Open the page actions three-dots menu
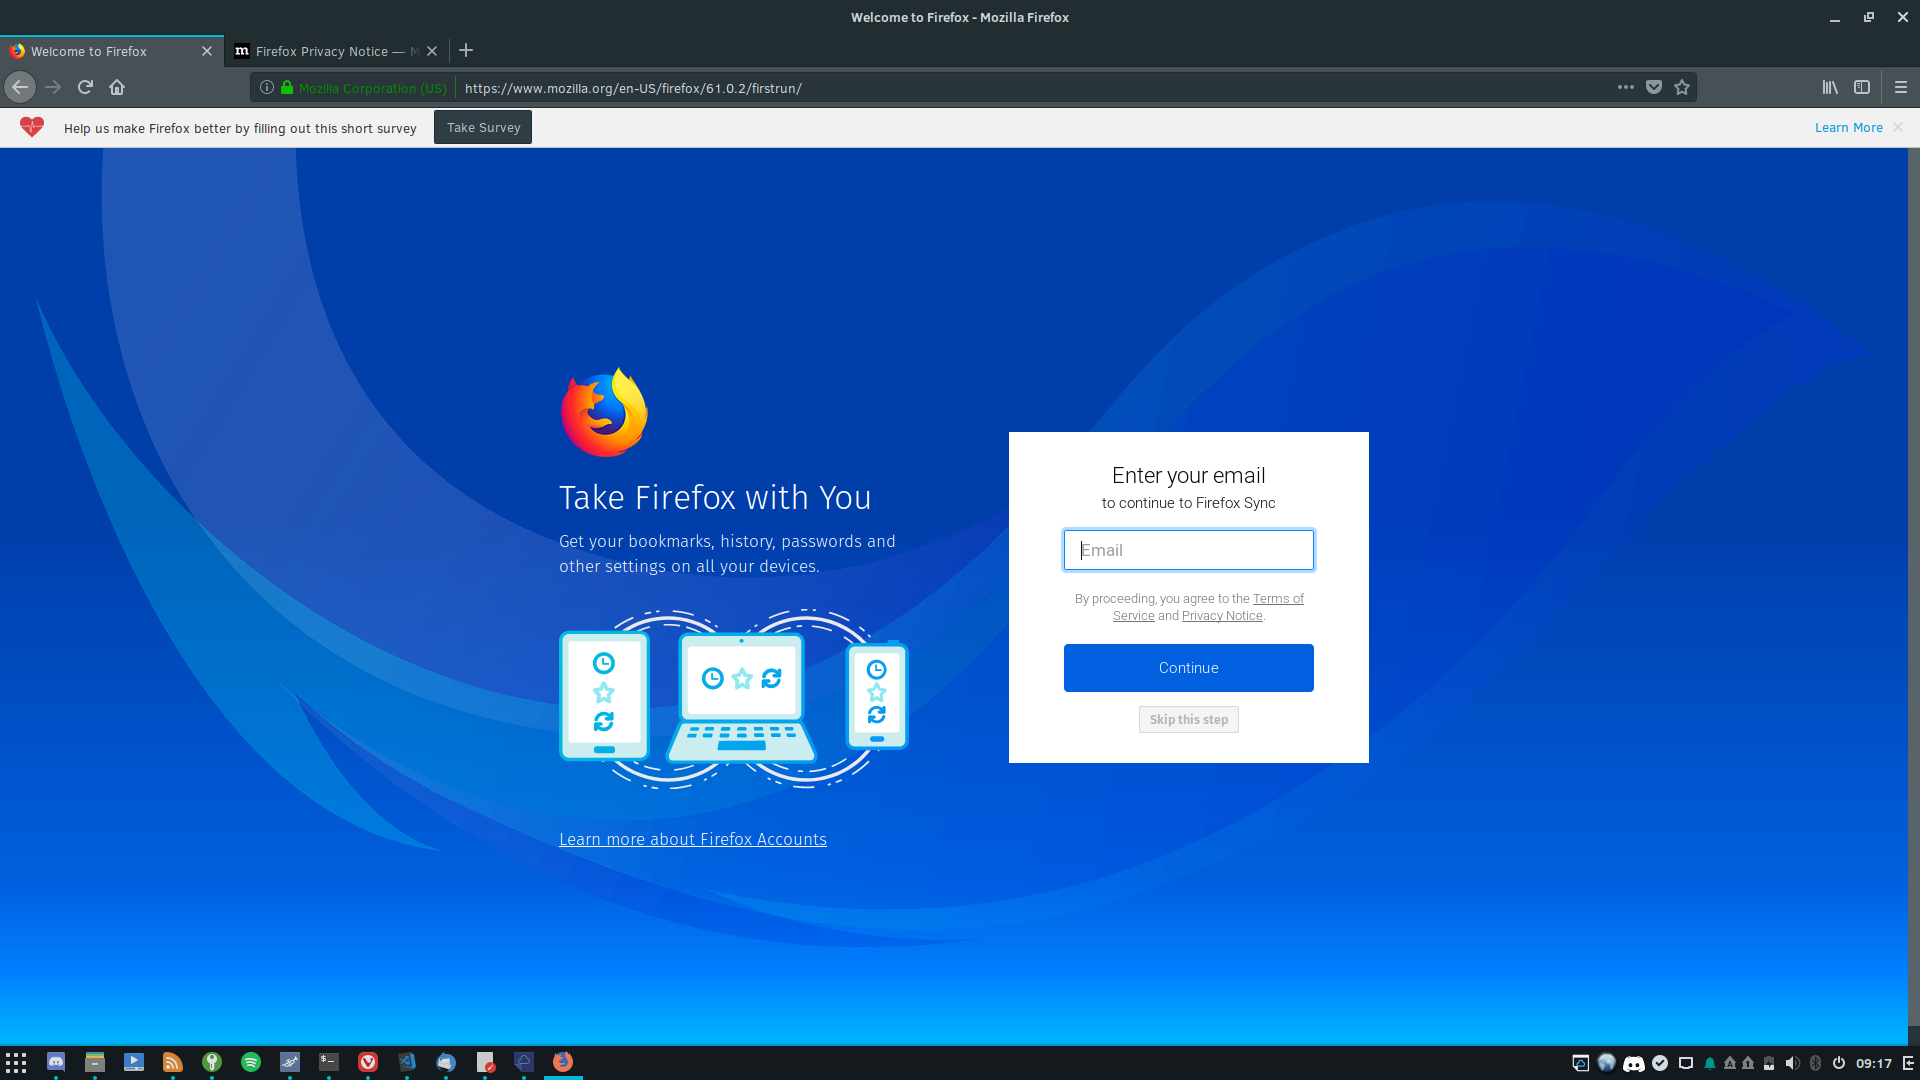The width and height of the screenshot is (1920, 1080). tap(1626, 87)
